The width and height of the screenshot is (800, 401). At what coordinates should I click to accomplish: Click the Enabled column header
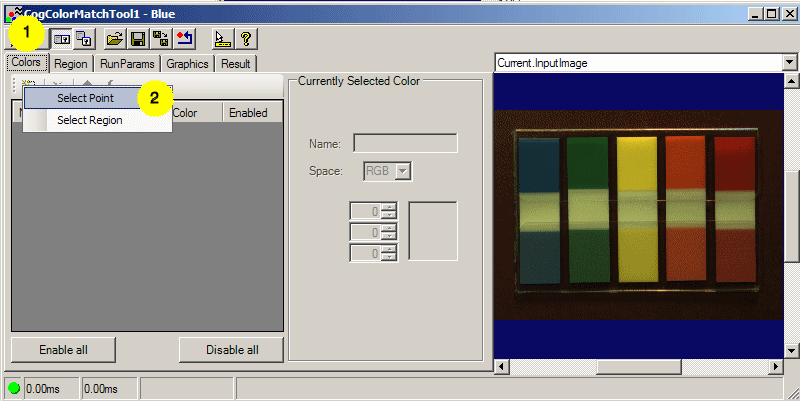248,113
